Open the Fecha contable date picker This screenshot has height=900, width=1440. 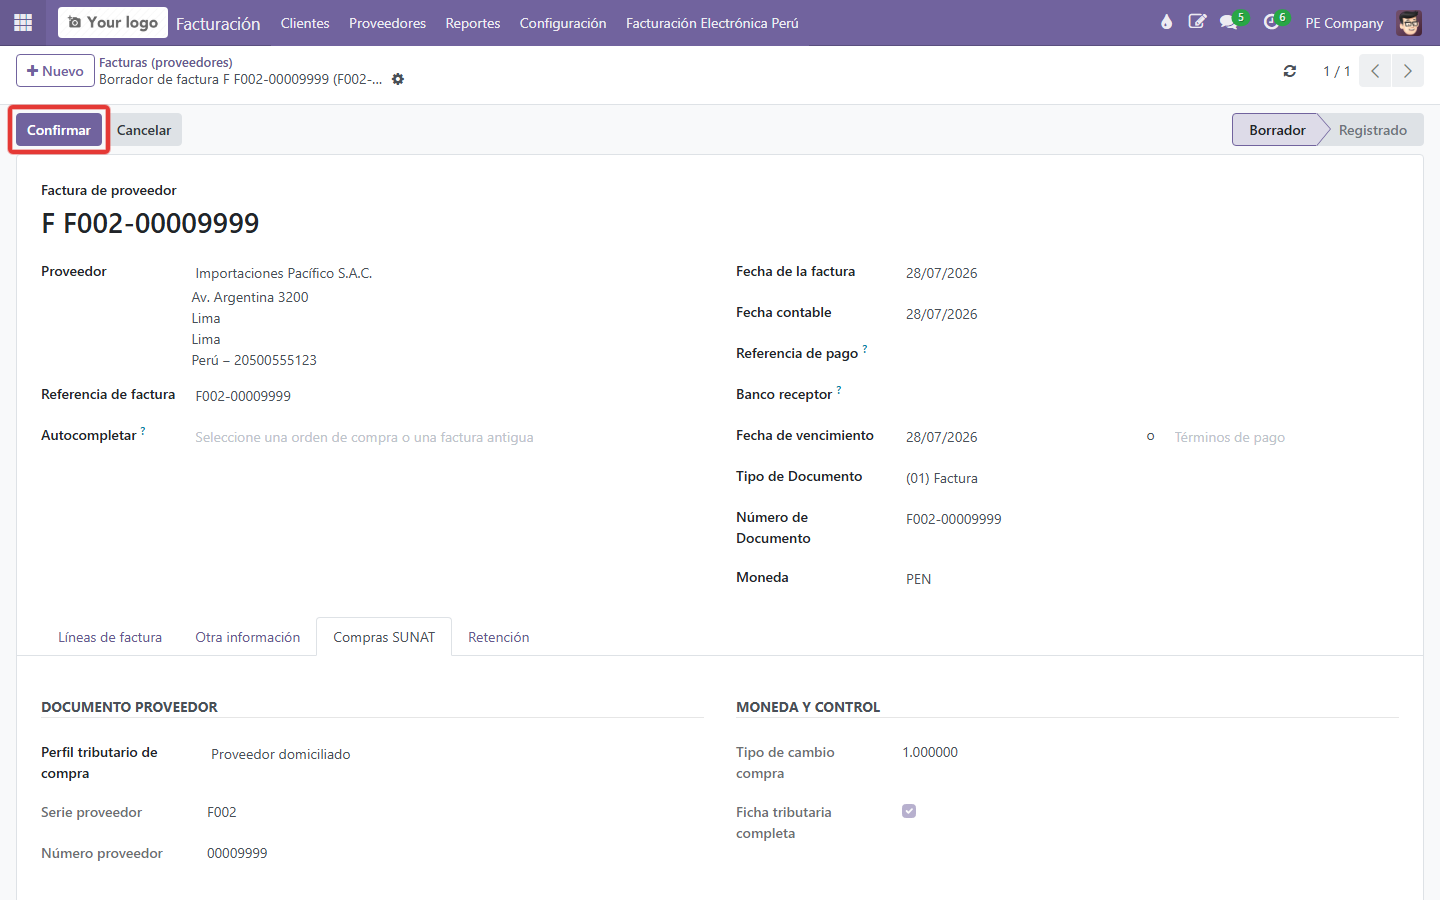click(1150, 314)
